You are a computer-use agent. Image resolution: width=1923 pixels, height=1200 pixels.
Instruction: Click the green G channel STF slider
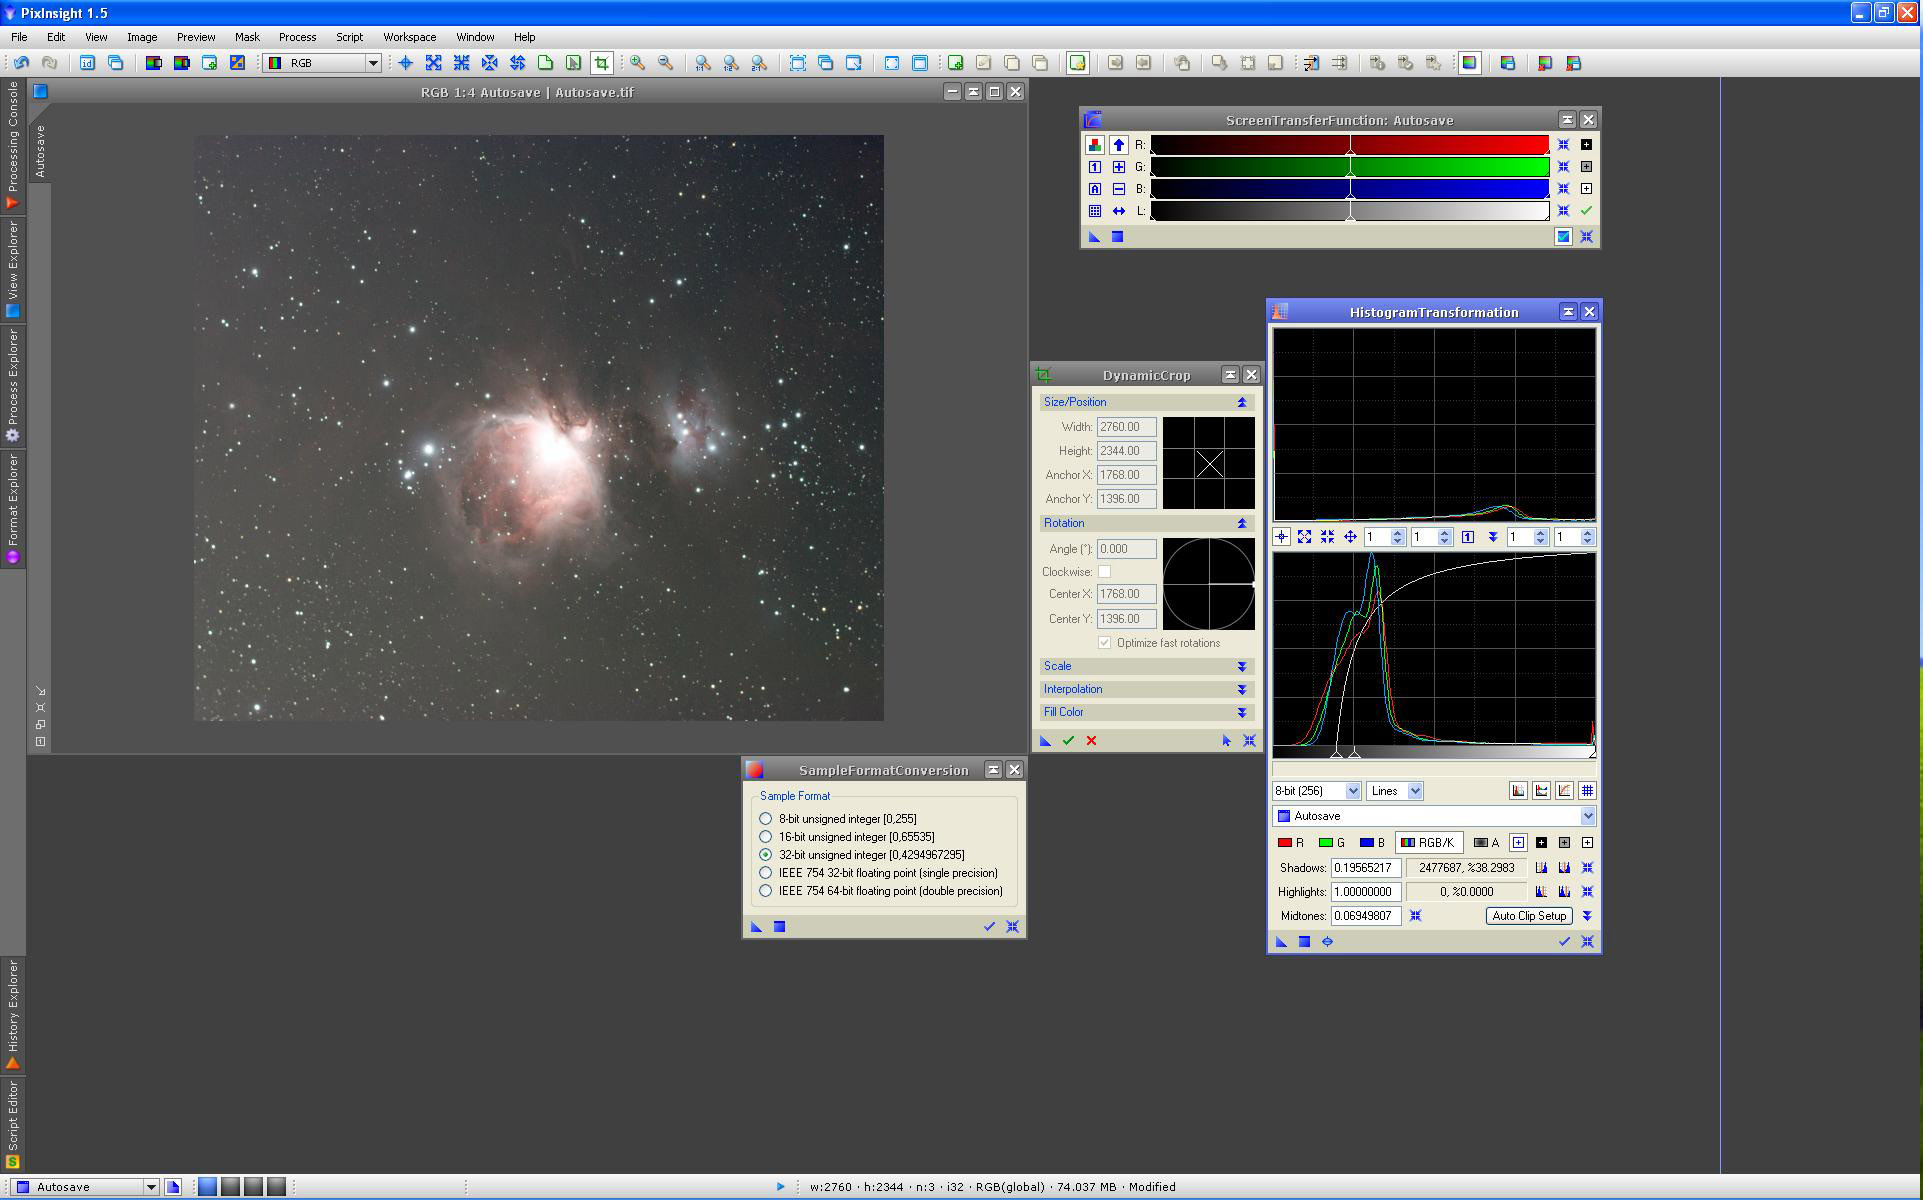pos(1350,167)
